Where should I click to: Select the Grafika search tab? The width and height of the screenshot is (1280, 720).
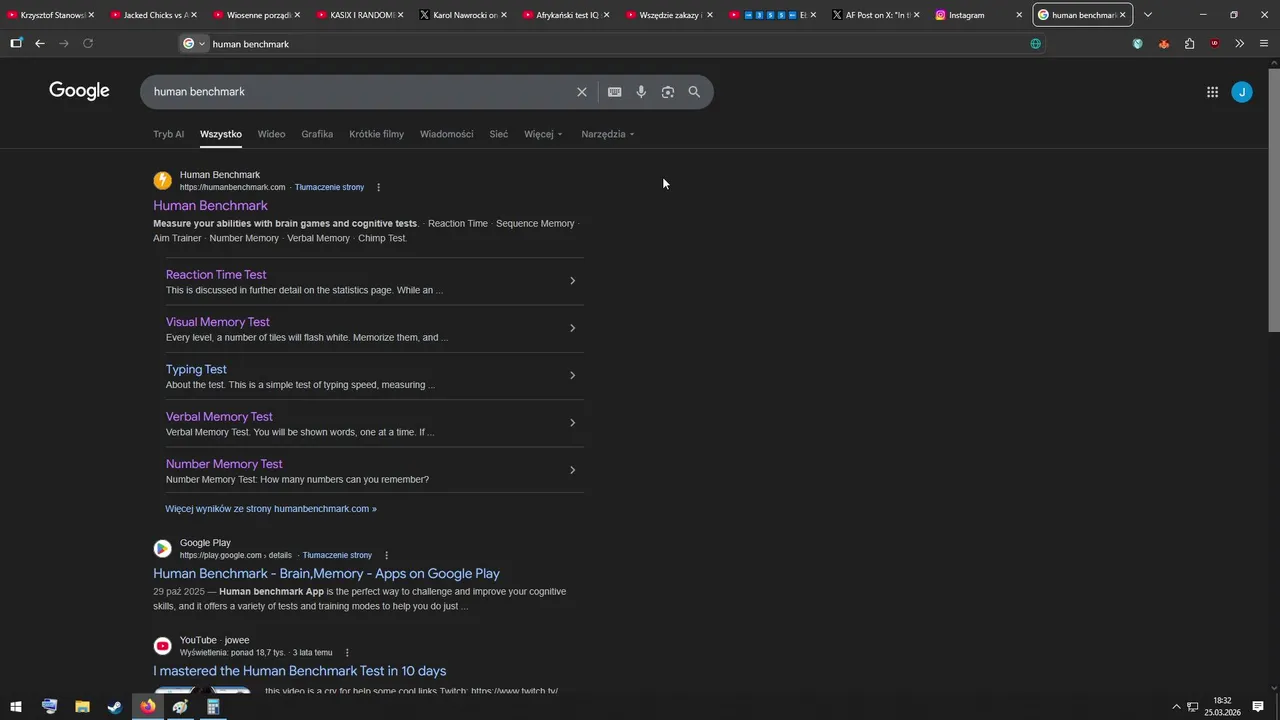[x=317, y=134]
